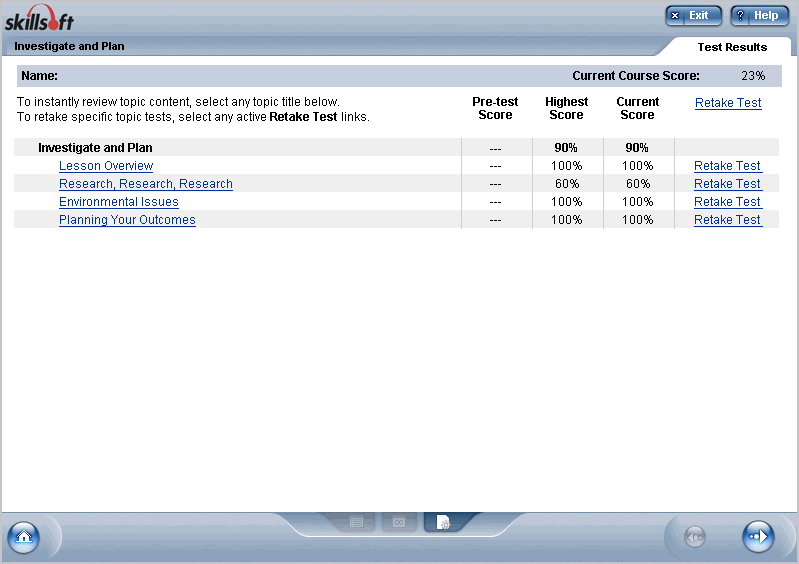This screenshot has width=799, height=564.
Task: Click the Pre-test Score column header
Action: click(x=495, y=108)
